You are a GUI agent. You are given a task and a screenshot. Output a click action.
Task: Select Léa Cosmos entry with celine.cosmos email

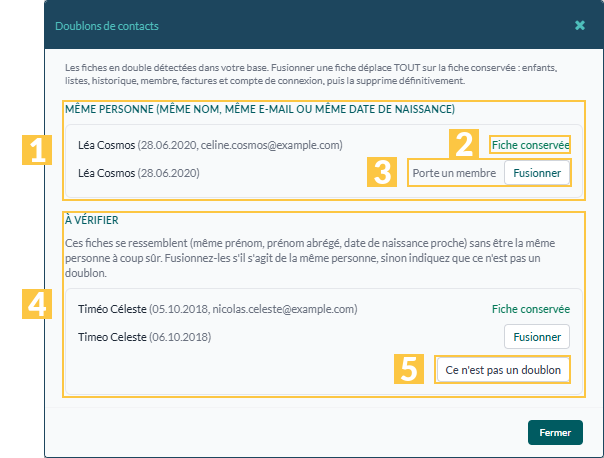pos(210,145)
